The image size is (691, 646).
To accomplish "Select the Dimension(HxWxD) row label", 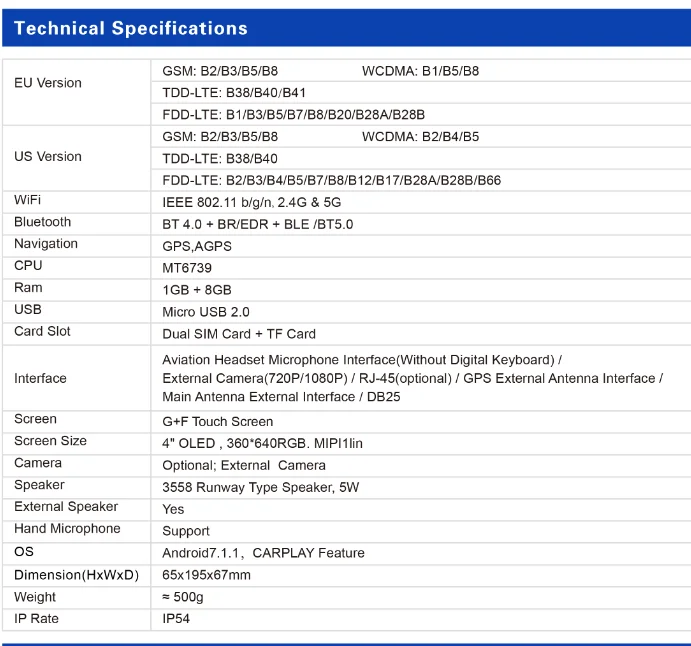I will tap(76, 575).
